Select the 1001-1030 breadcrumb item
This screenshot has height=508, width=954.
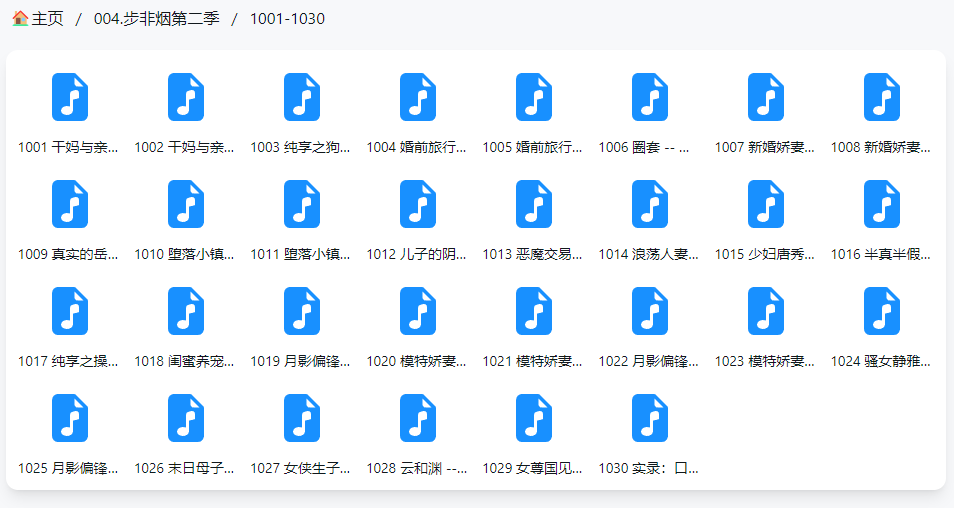click(287, 19)
